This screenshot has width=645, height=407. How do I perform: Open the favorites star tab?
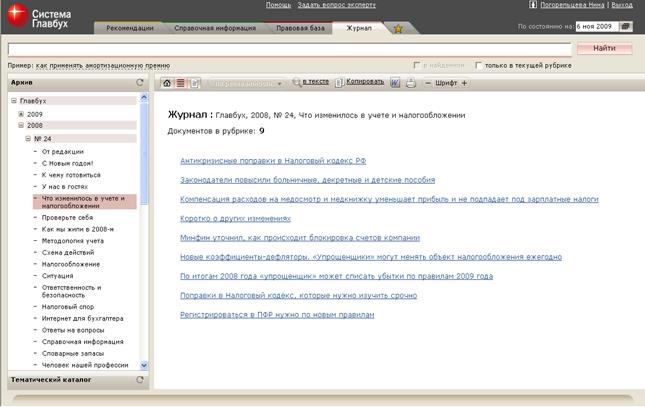(398, 29)
